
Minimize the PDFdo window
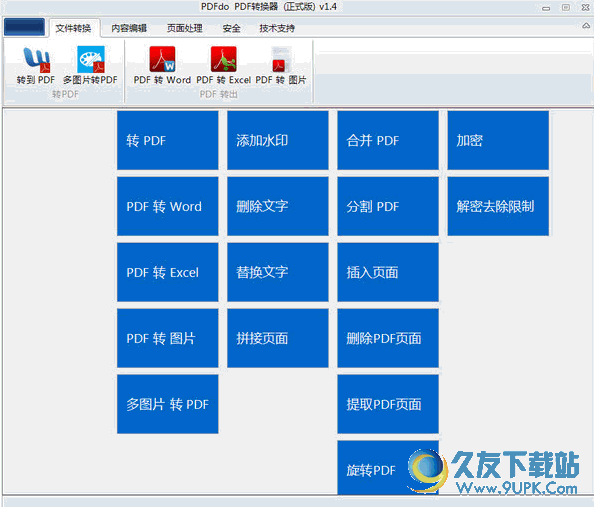pyautogui.click(x=546, y=8)
